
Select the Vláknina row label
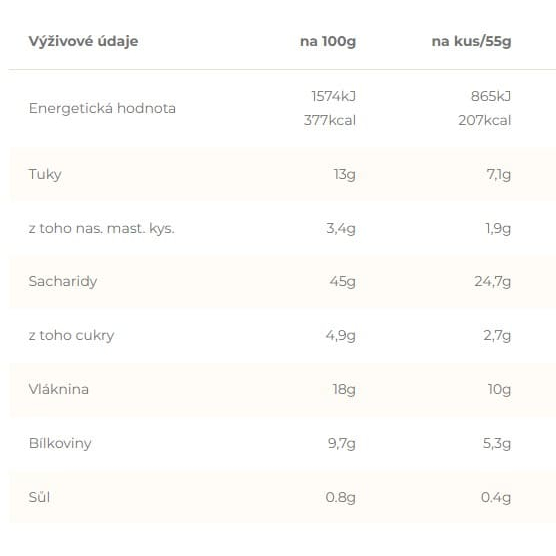coord(59,389)
